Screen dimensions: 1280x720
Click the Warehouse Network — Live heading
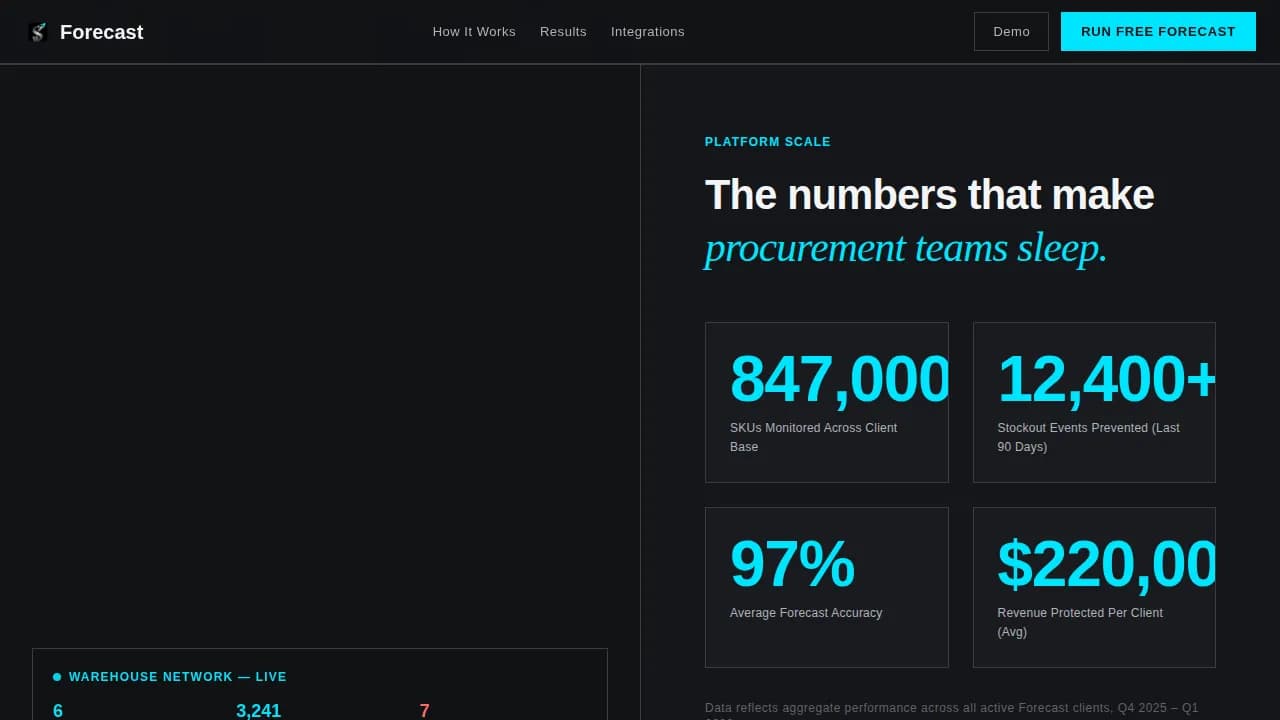(x=178, y=677)
